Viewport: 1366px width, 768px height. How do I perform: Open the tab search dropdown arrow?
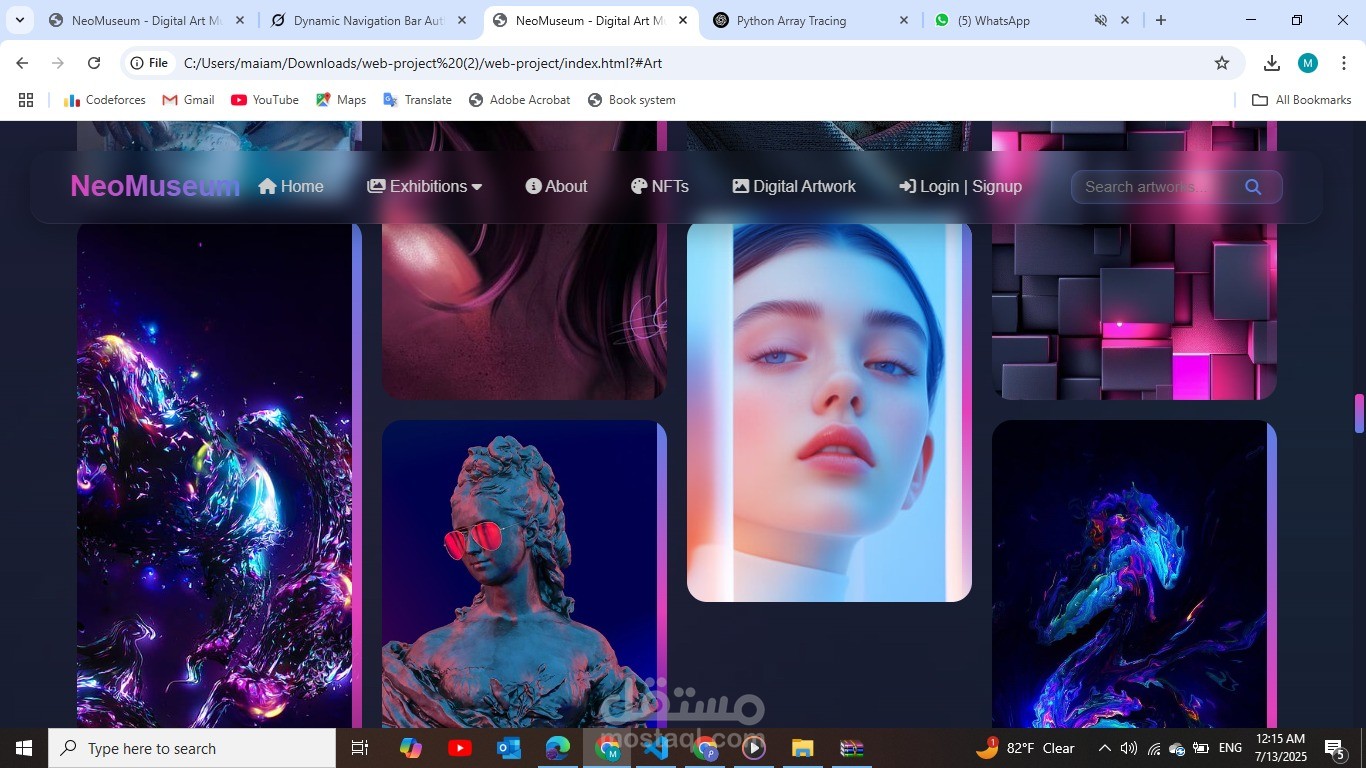tap(19, 20)
